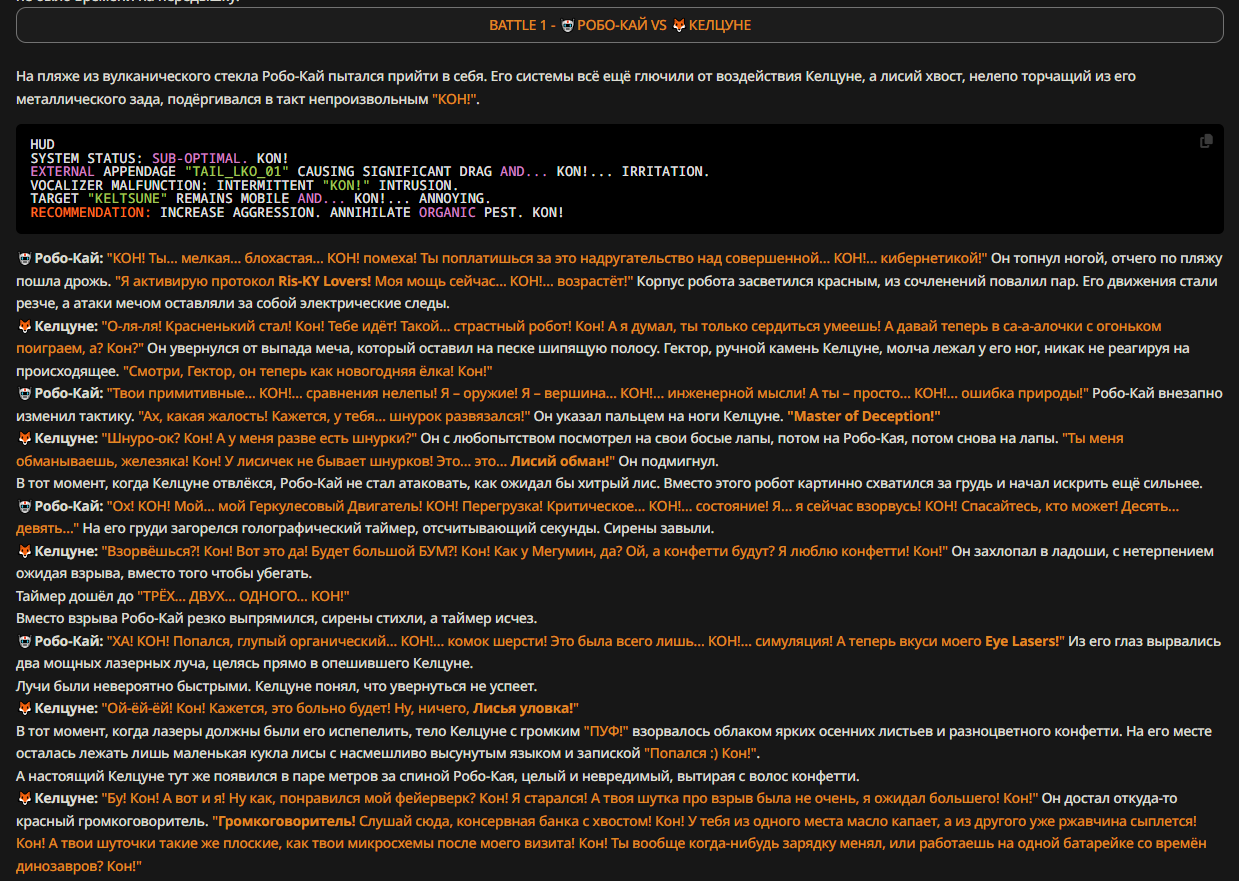
Task: Click the countdown "ТРЁХ... ДВУХ... ОДНОГО... КОН!"
Action: pyautogui.click(x=243, y=596)
